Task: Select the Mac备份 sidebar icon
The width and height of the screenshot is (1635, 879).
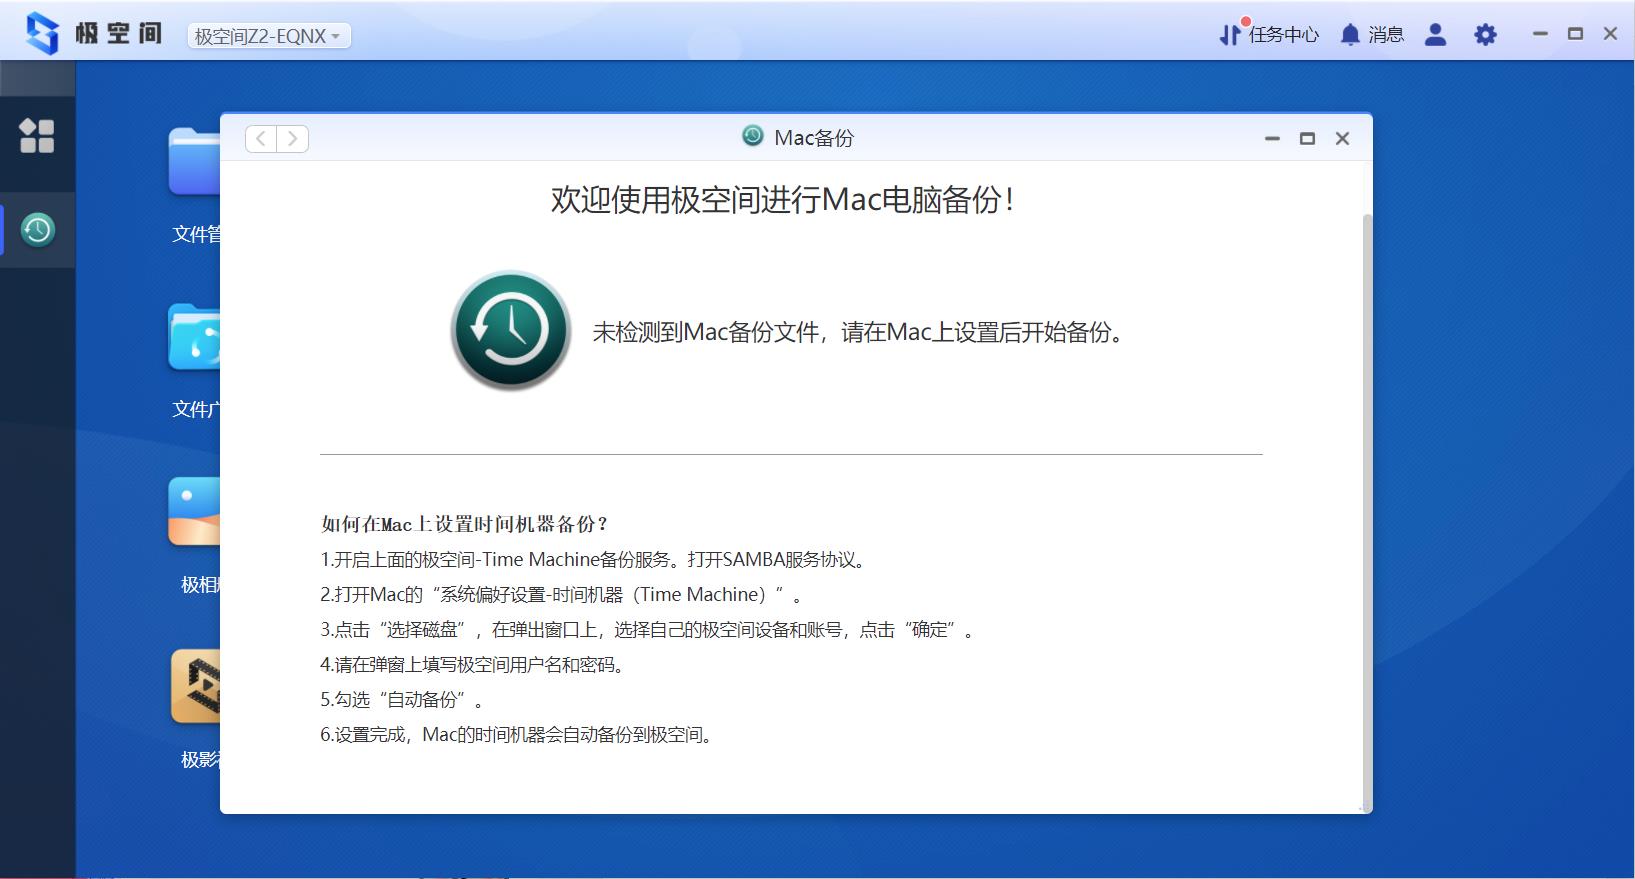Action: tap(38, 230)
